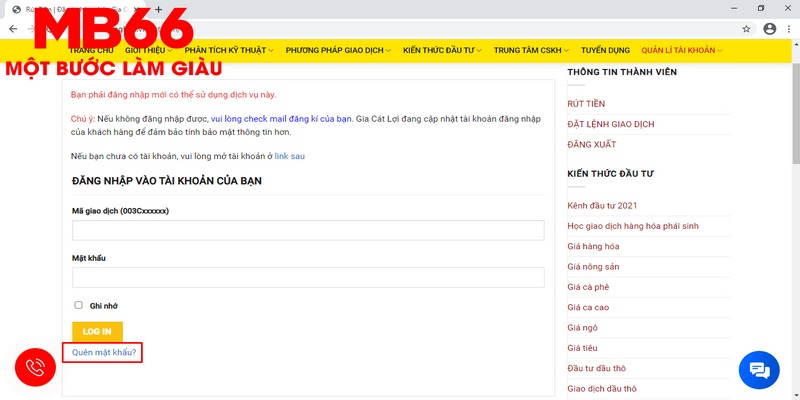Click the THÔNG TIN THÀNH VIÊN heading

(622, 72)
